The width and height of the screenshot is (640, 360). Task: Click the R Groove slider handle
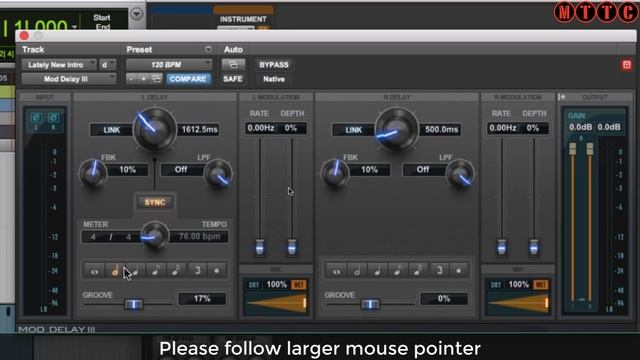[370, 304]
